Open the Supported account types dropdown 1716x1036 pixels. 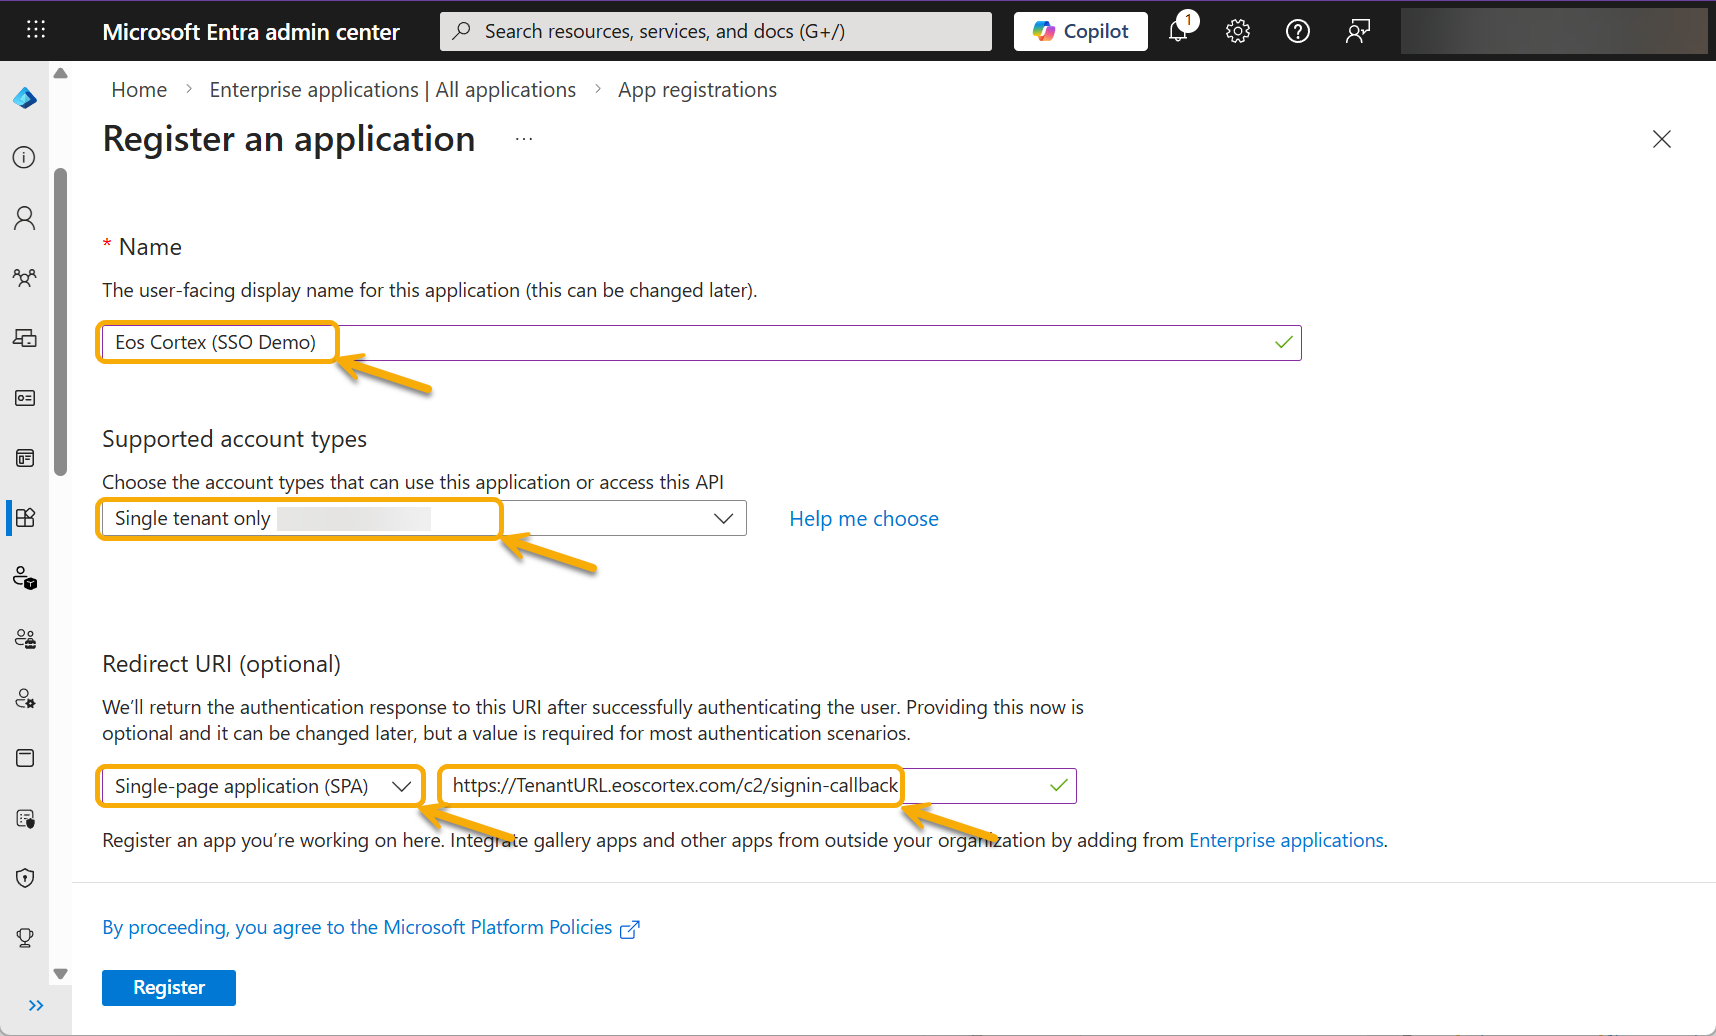coord(424,518)
